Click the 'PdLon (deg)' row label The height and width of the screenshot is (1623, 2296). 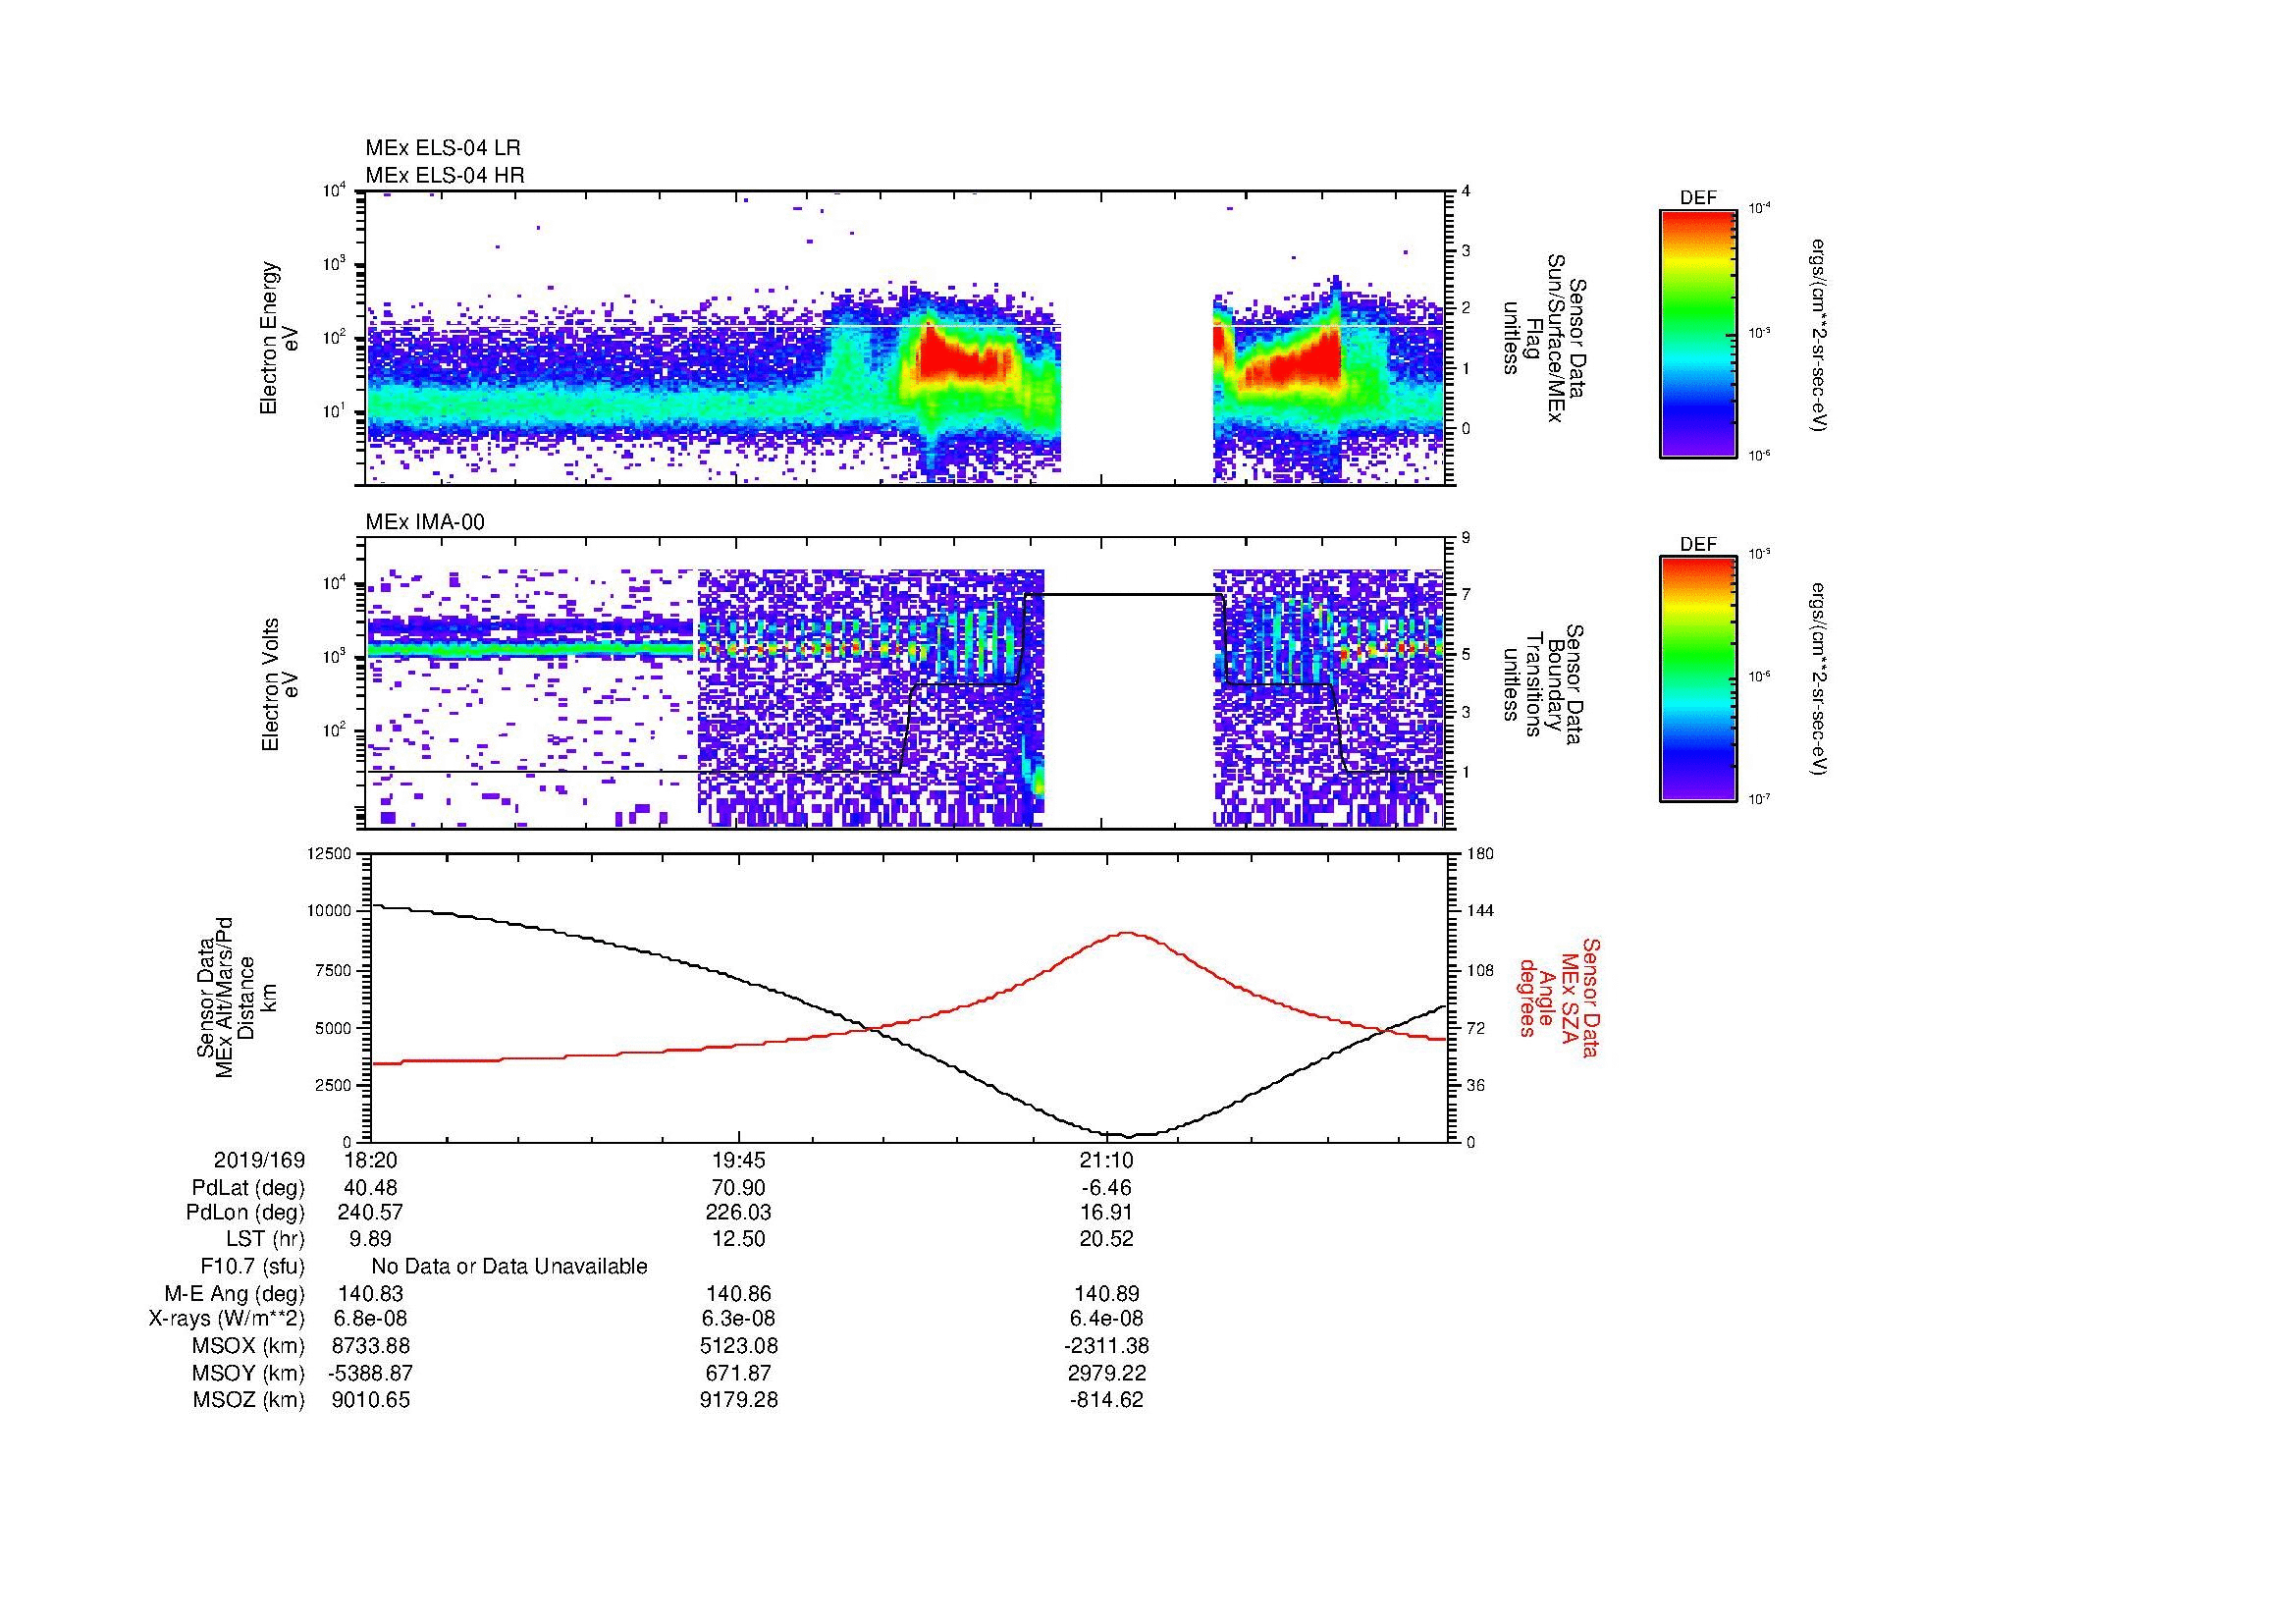tap(246, 1213)
